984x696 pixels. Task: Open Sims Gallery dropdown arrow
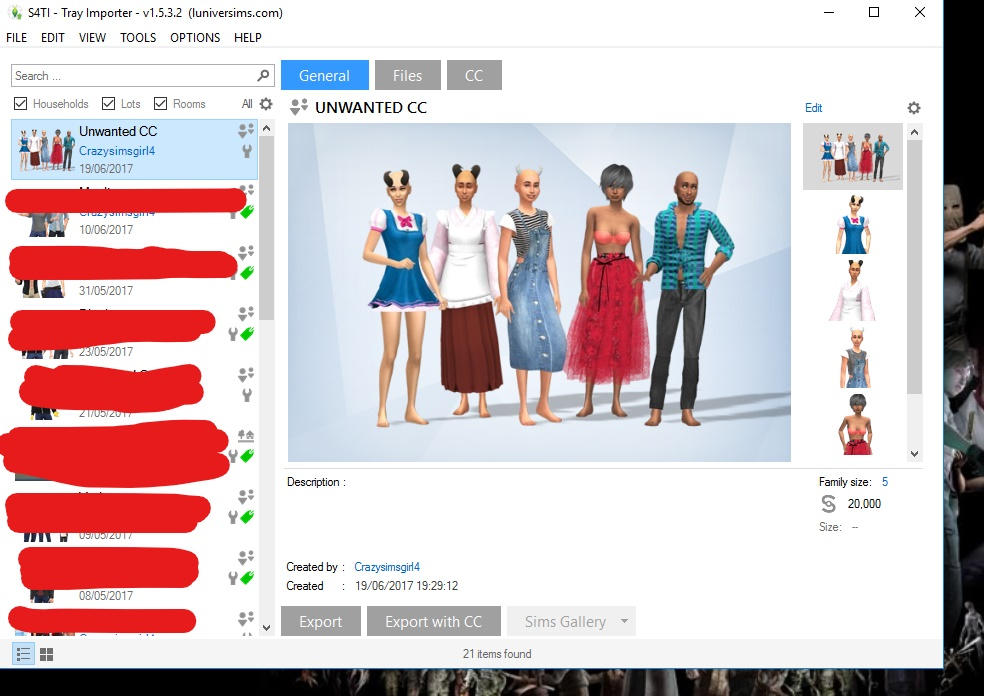[x=624, y=621]
